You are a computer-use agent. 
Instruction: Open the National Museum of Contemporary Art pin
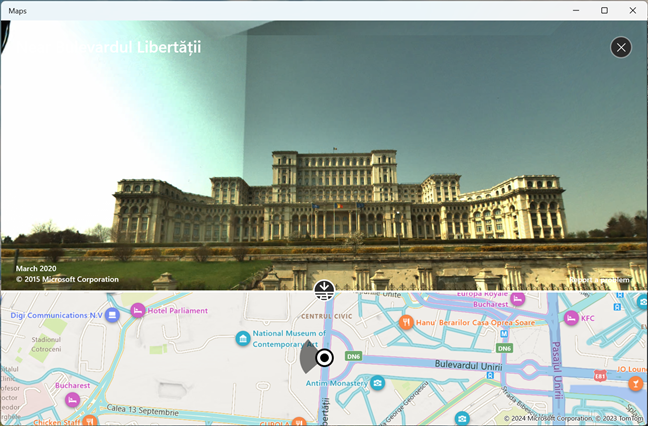(243, 339)
